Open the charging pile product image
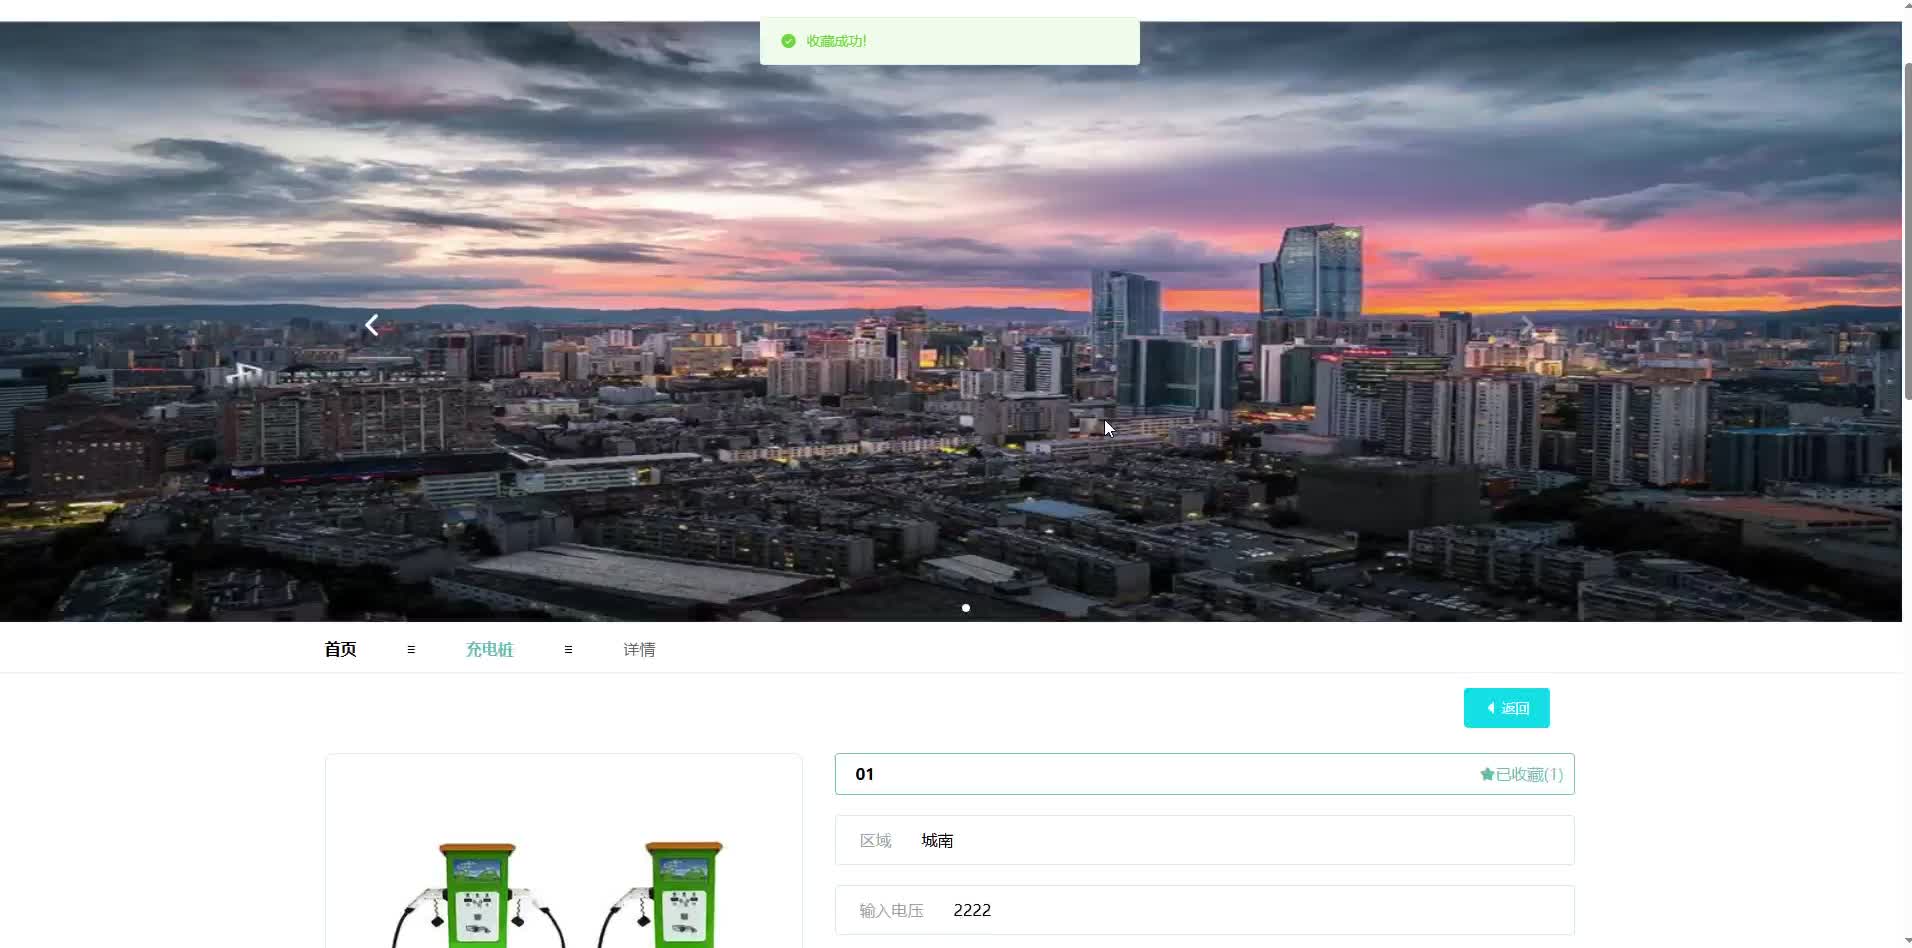 coord(564,851)
